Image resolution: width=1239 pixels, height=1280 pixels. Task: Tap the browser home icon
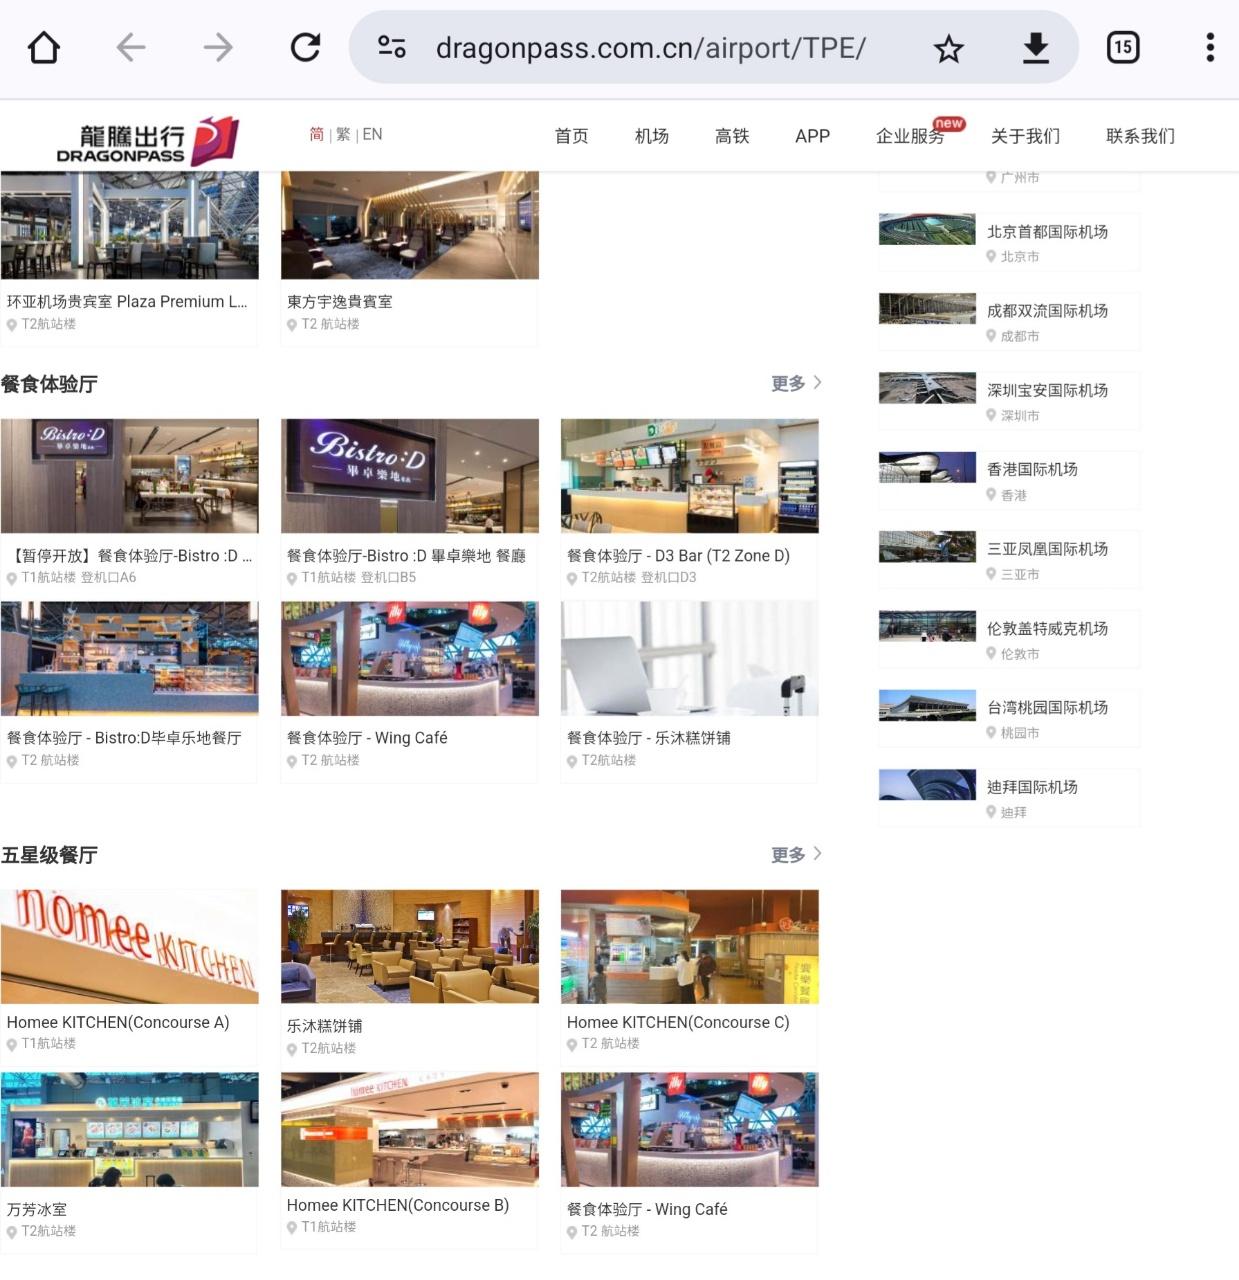coord(44,48)
